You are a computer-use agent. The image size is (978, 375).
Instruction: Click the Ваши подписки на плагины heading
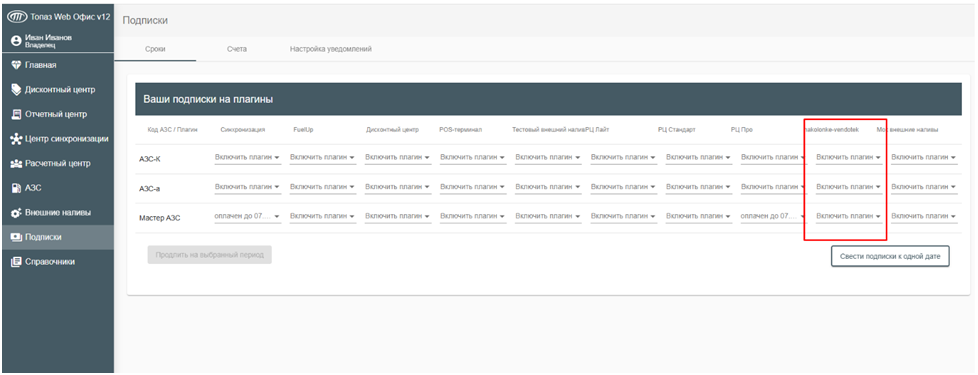click(208, 99)
